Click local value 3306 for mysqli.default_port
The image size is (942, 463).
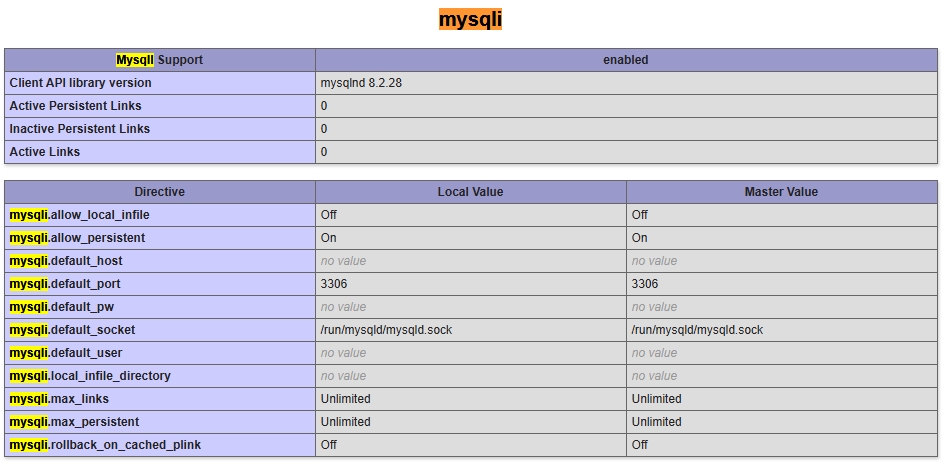click(x=334, y=284)
